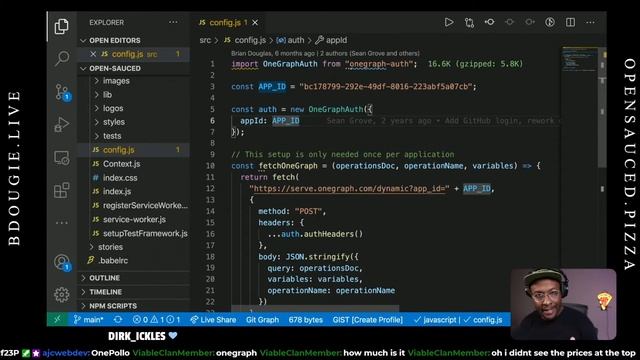Click the next revision icon

[530, 22]
